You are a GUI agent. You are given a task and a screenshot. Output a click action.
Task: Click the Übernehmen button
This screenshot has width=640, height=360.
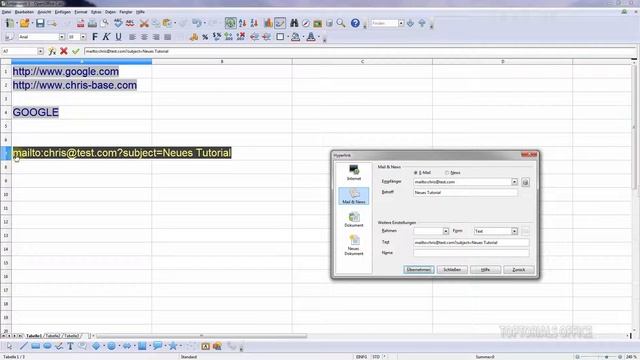tap(419, 270)
